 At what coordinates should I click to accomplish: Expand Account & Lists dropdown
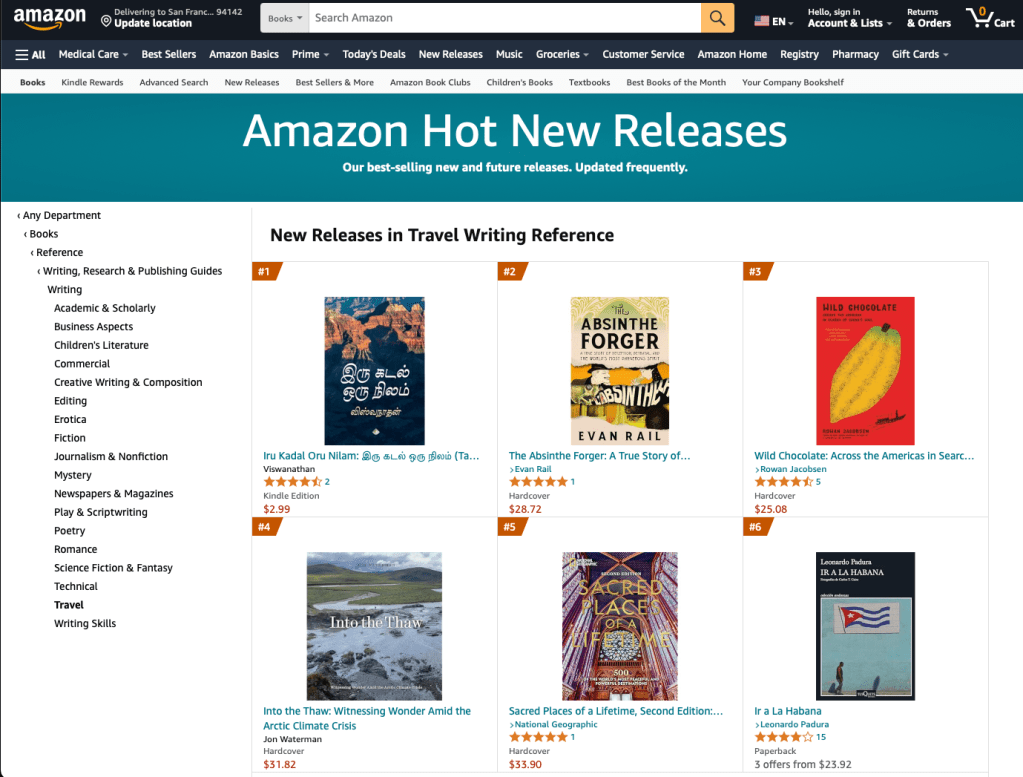(x=849, y=23)
